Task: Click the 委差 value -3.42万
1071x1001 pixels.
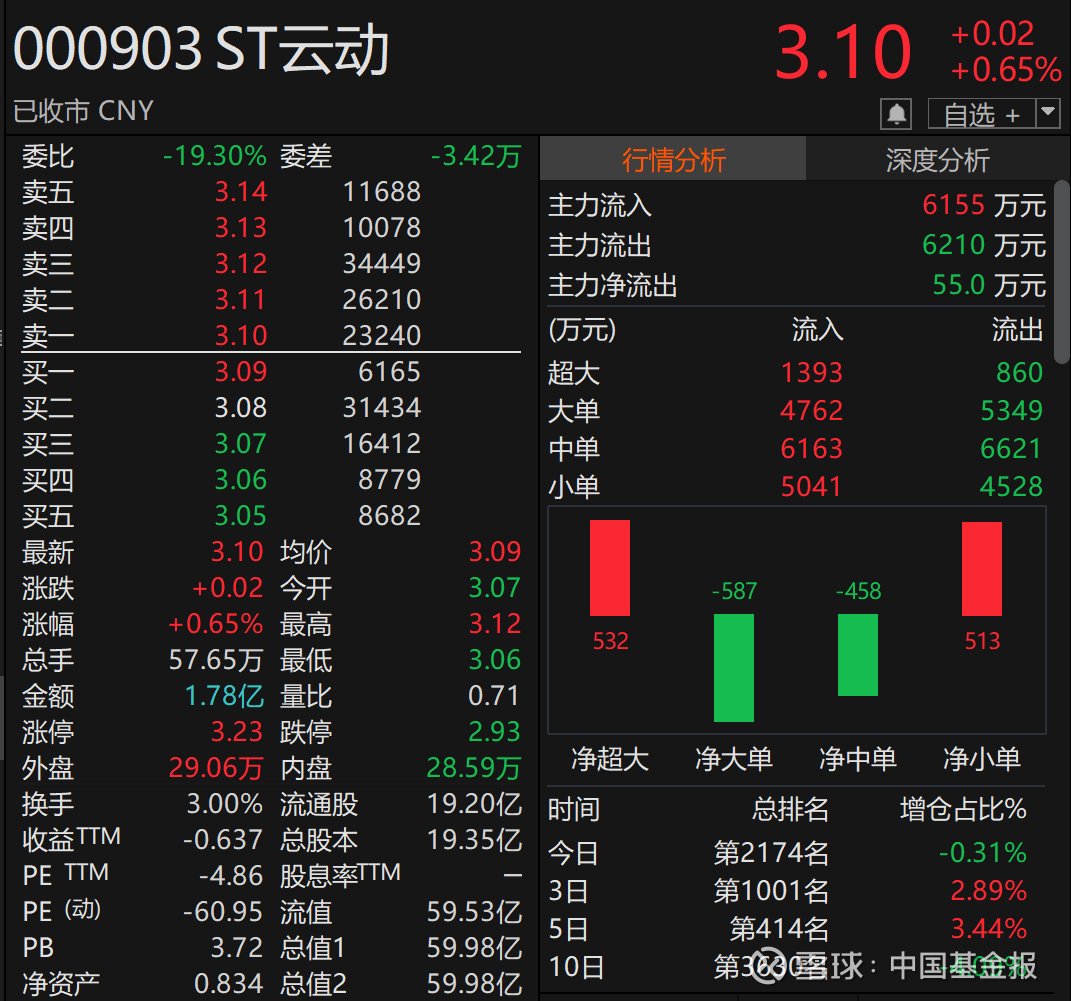Action: (476, 156)
